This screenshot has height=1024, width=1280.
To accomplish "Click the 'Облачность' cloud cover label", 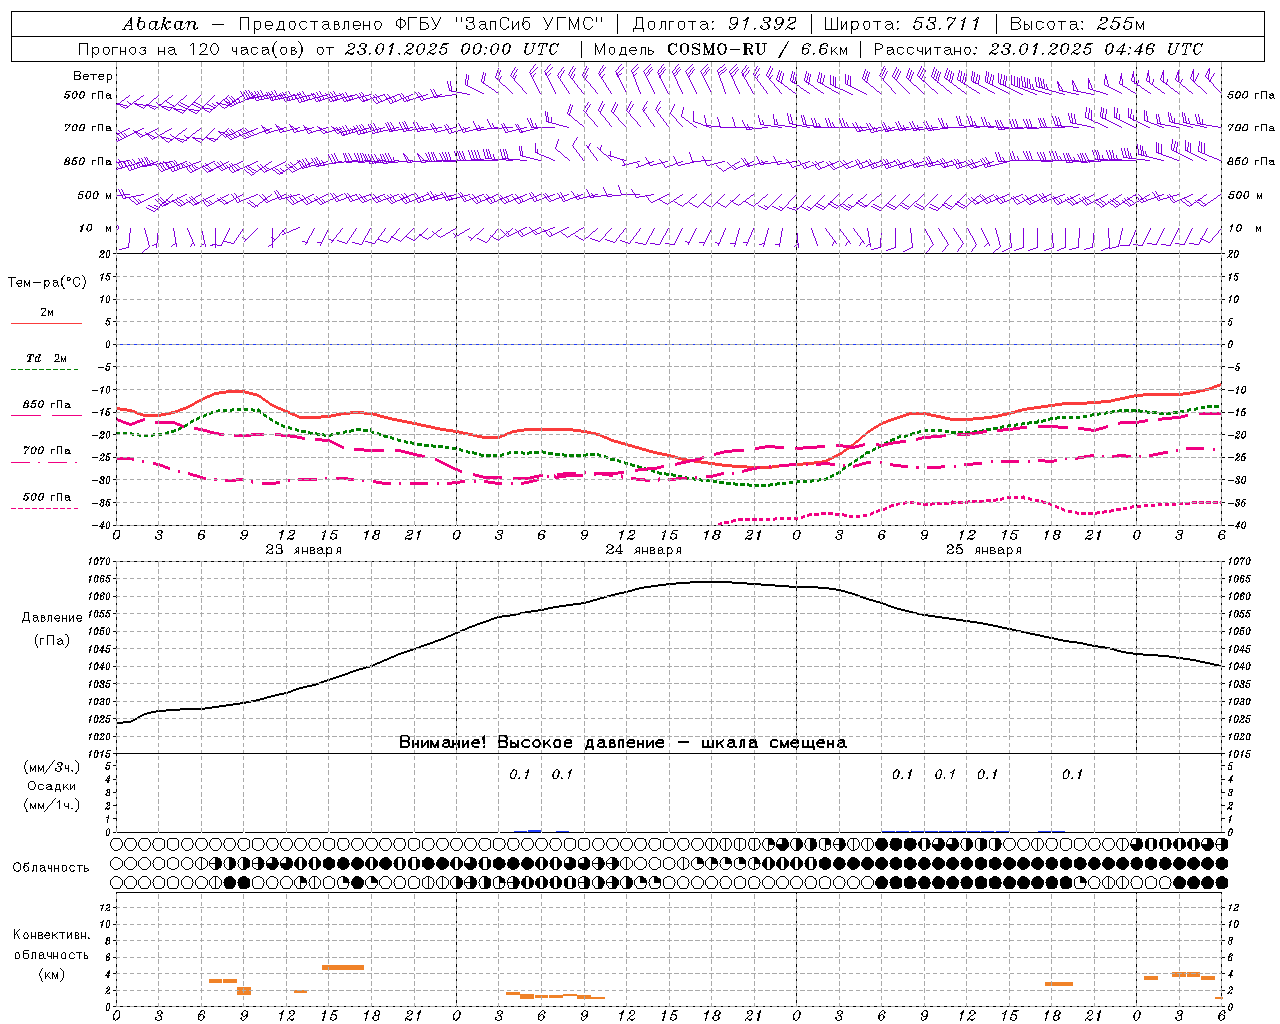I will (x=51, y=868).
